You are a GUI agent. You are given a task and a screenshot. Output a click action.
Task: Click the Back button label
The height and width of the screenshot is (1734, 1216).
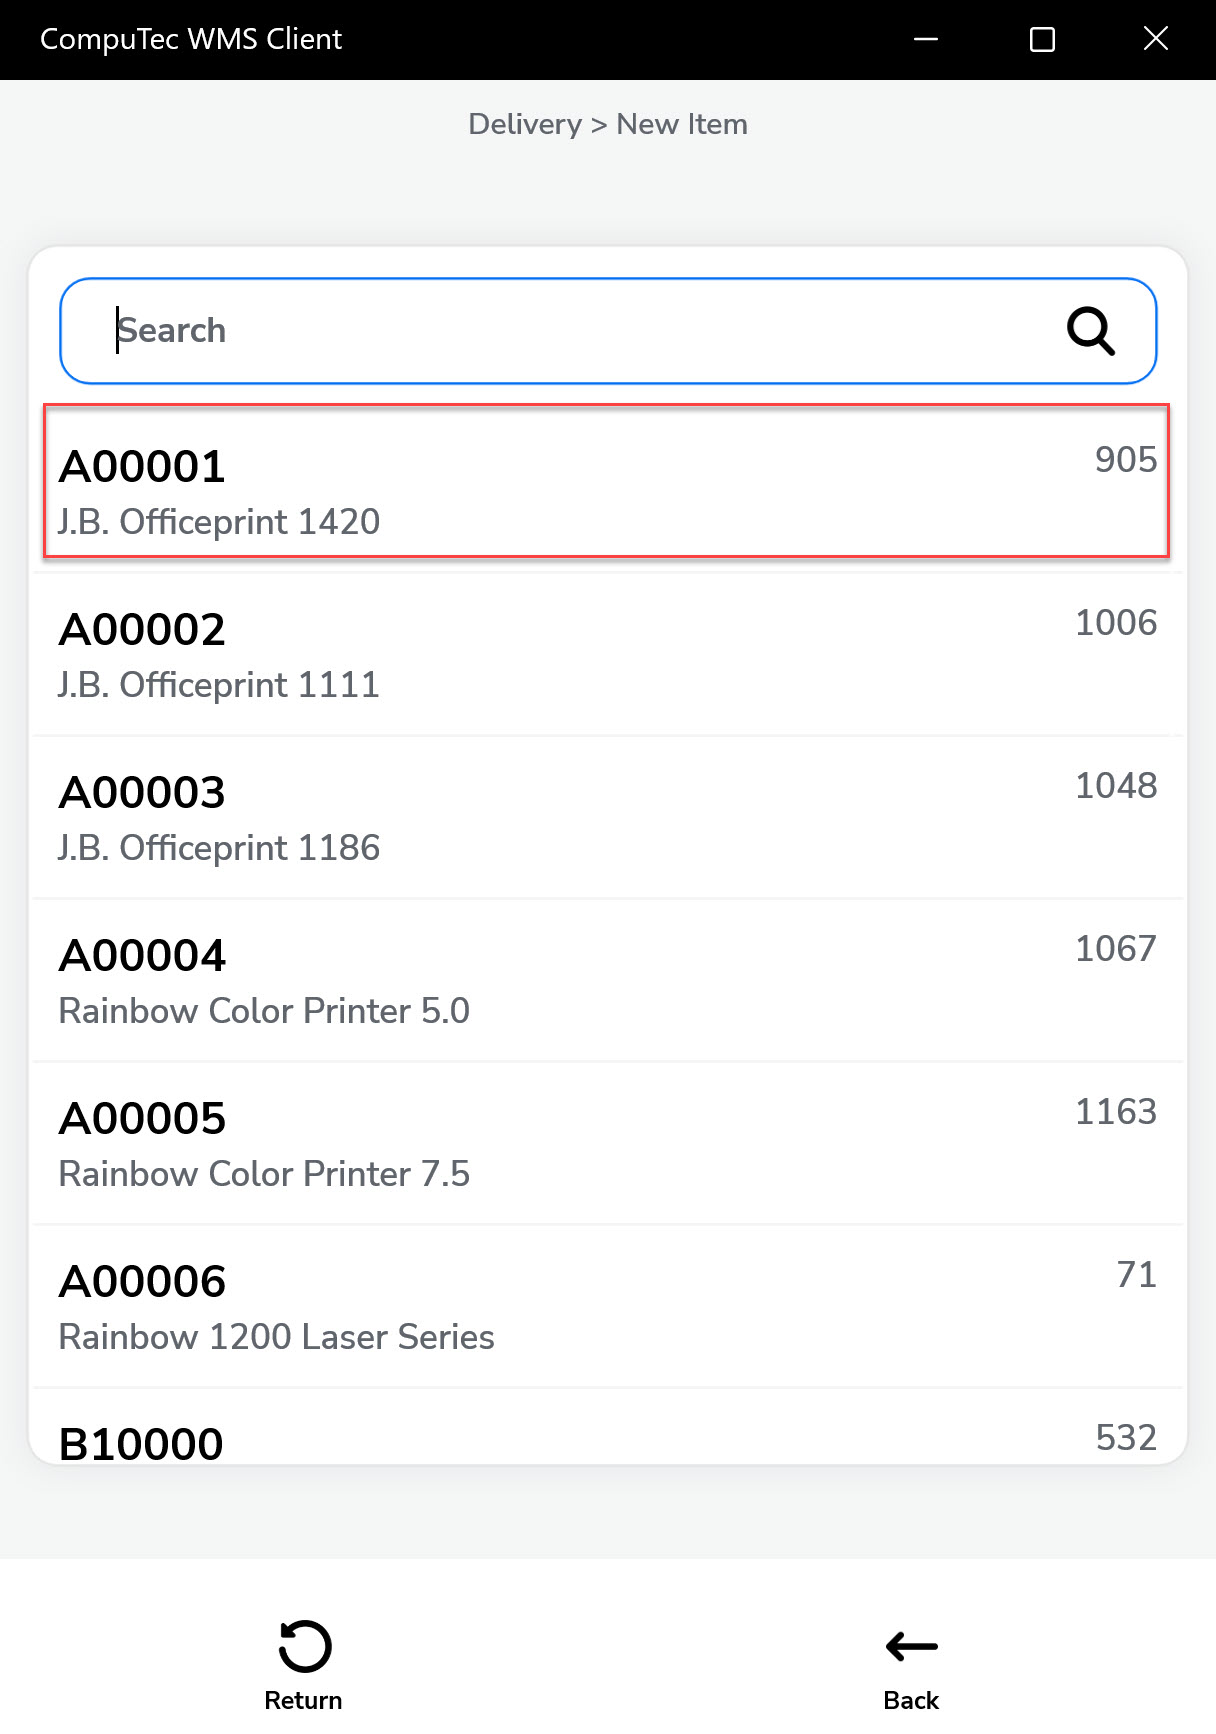coord(911,1699)
